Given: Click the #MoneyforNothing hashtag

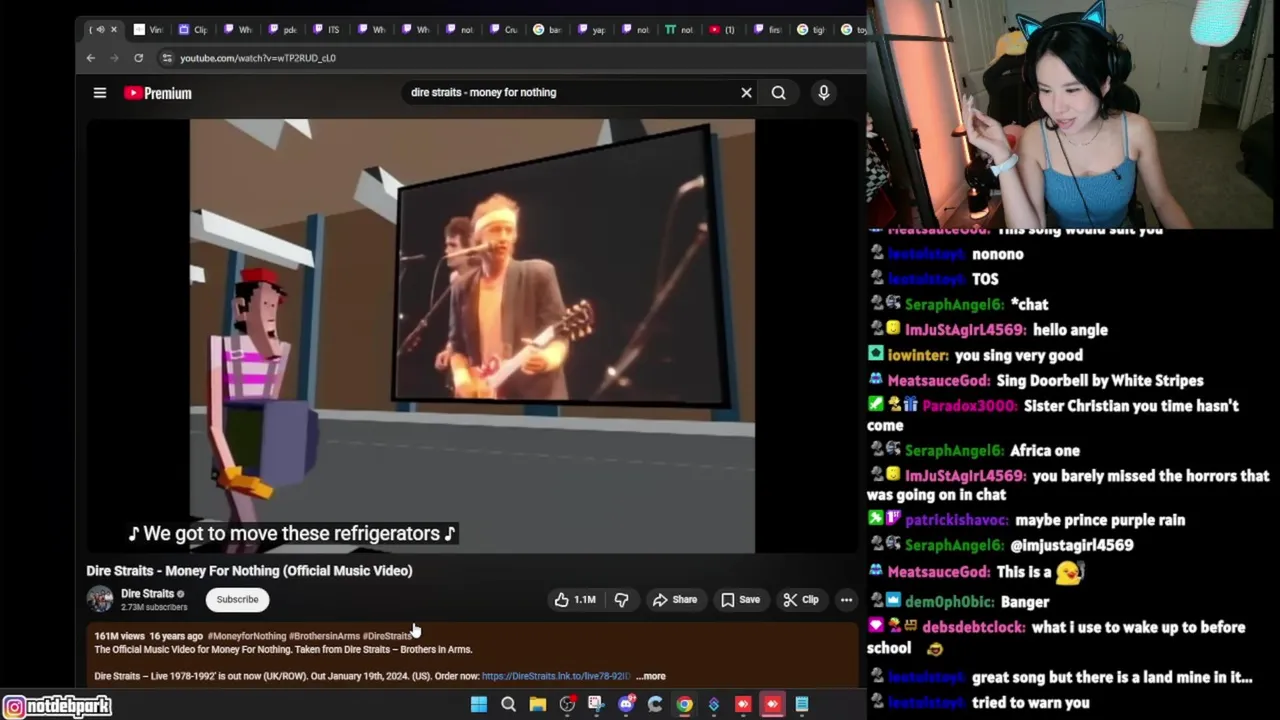Looking at the screenshot, I should [247, 636].
